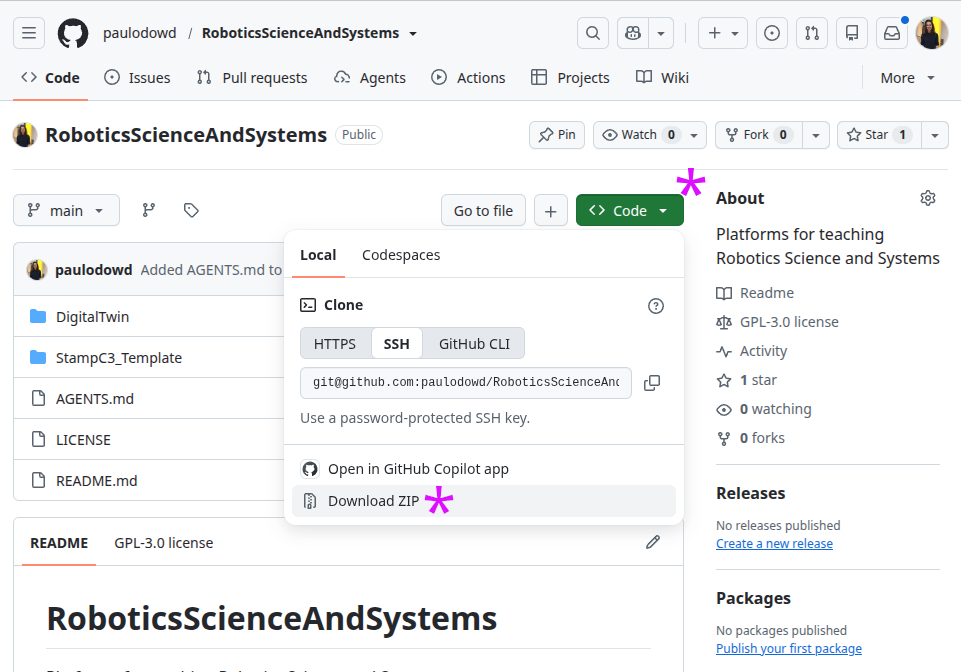Go to GitHub homepage via Octocat logo
The width and height of the screenshot is (961, 672).
click(73, 32)
